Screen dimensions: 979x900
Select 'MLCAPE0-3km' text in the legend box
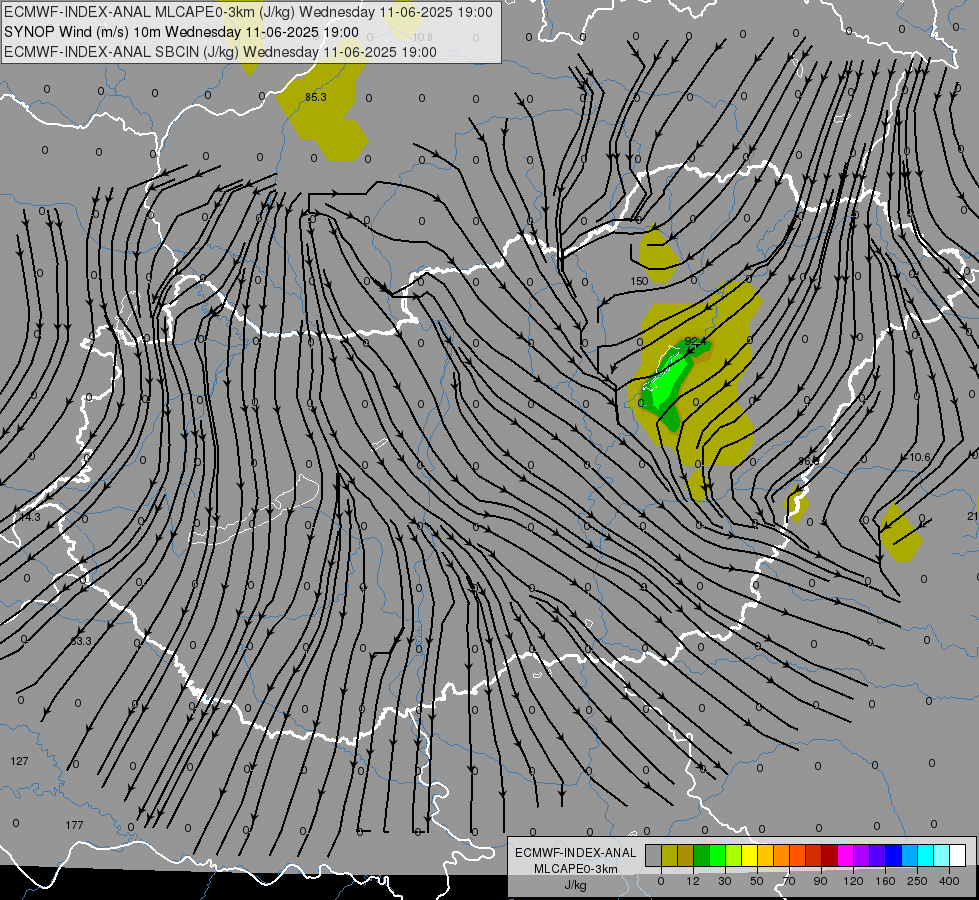[576, 869]
